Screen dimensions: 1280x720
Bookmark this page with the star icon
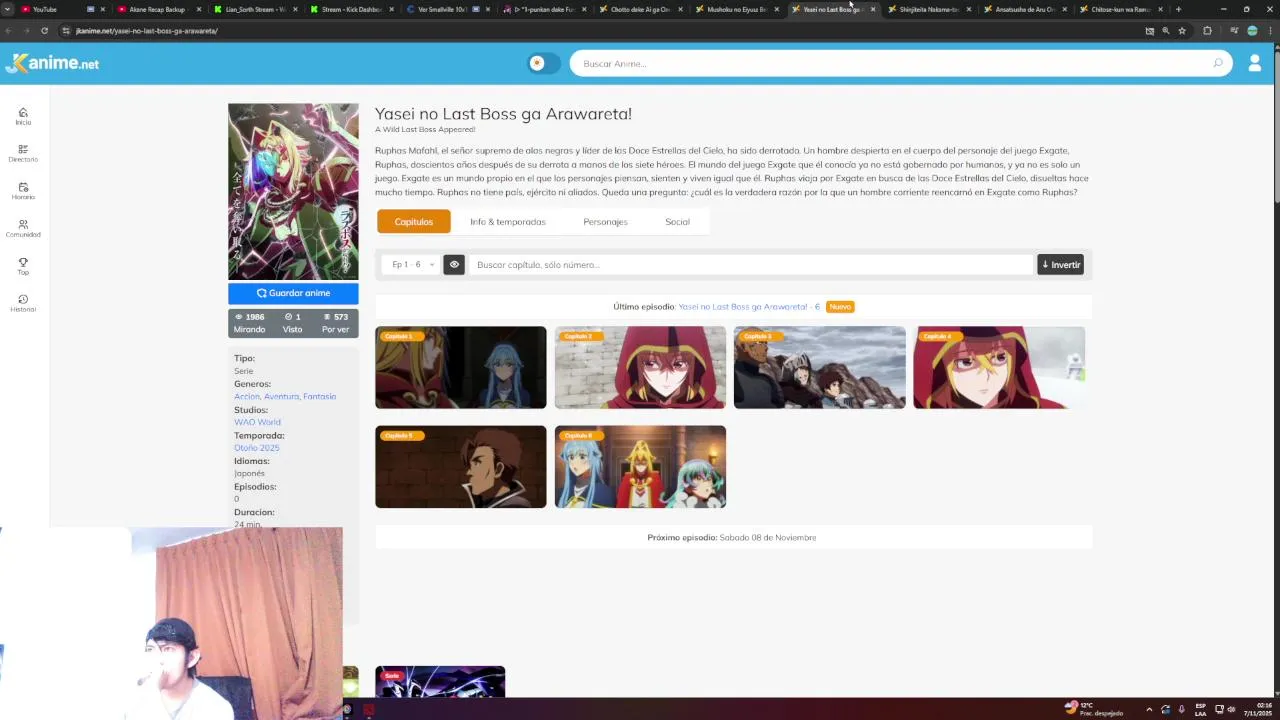(x=1182, y=31)
